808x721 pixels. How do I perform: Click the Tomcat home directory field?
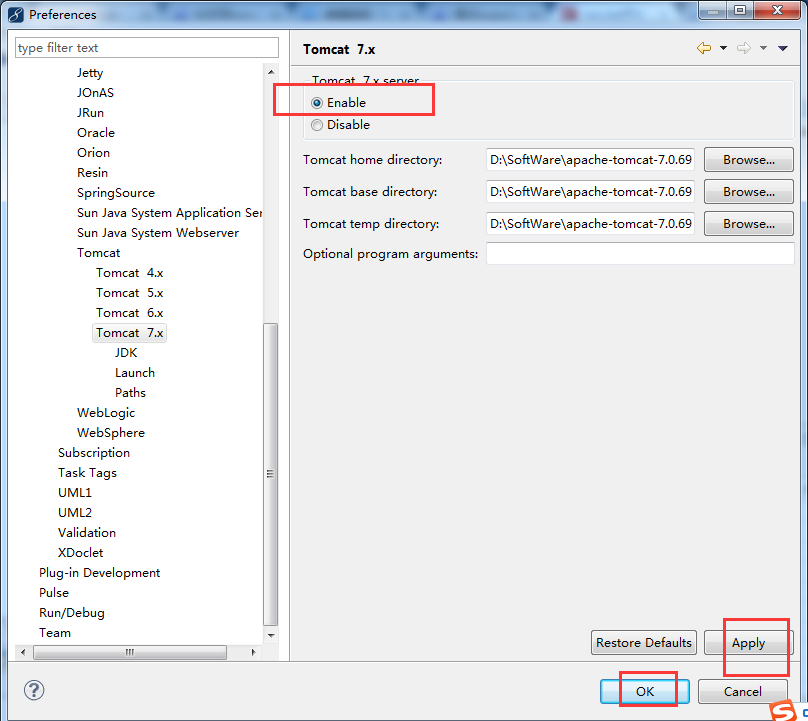(590, 160)
